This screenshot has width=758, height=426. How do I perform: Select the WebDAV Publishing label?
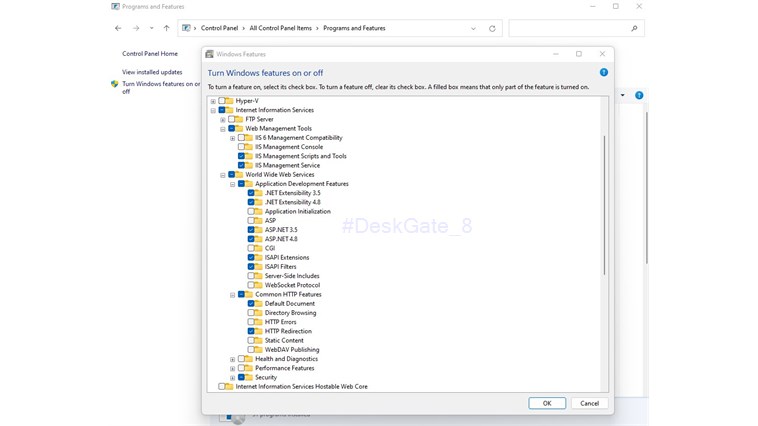pyautogui.click(x=292, y=350)
